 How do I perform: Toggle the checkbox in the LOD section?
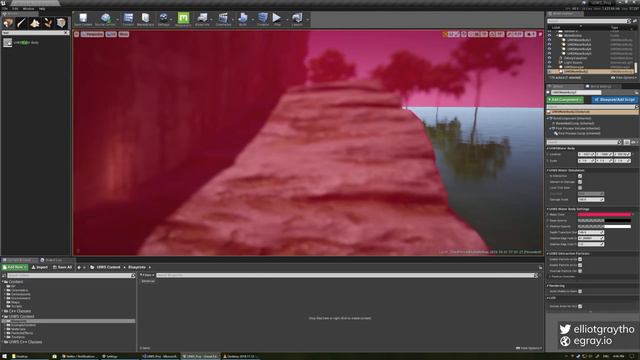[x=580, y=307]
